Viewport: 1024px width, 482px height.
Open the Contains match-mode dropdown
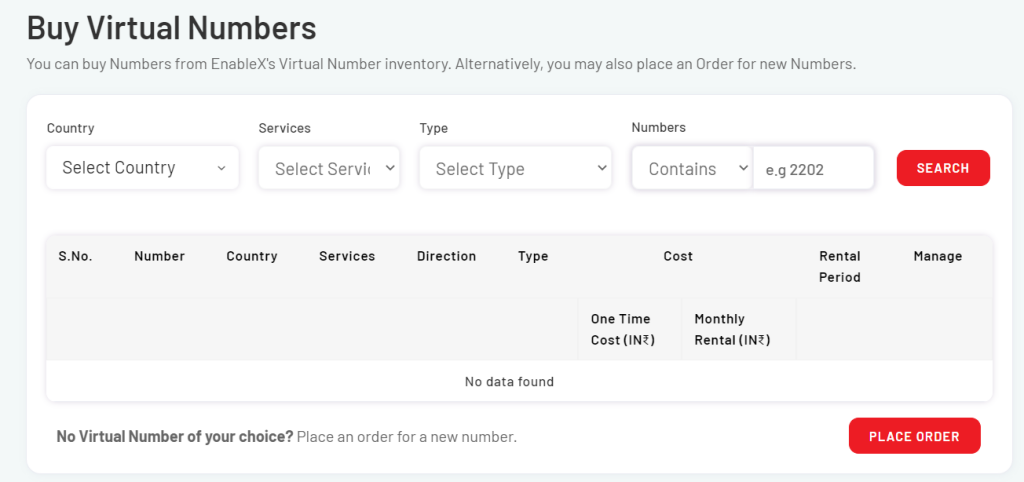click(692, 168)
